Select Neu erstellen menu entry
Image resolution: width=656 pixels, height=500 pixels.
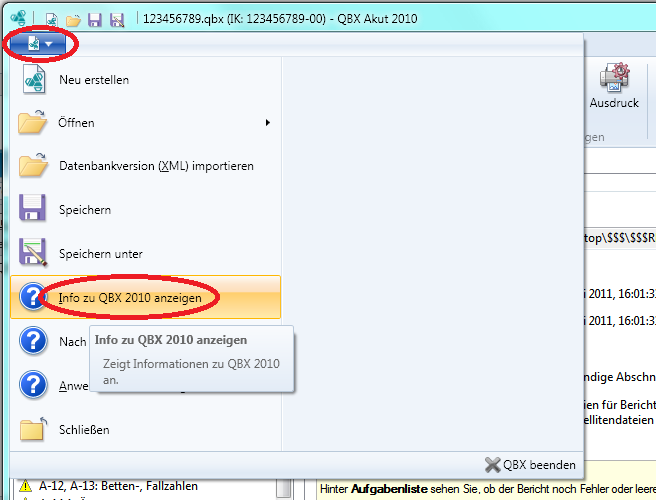(x=146, y=79)
